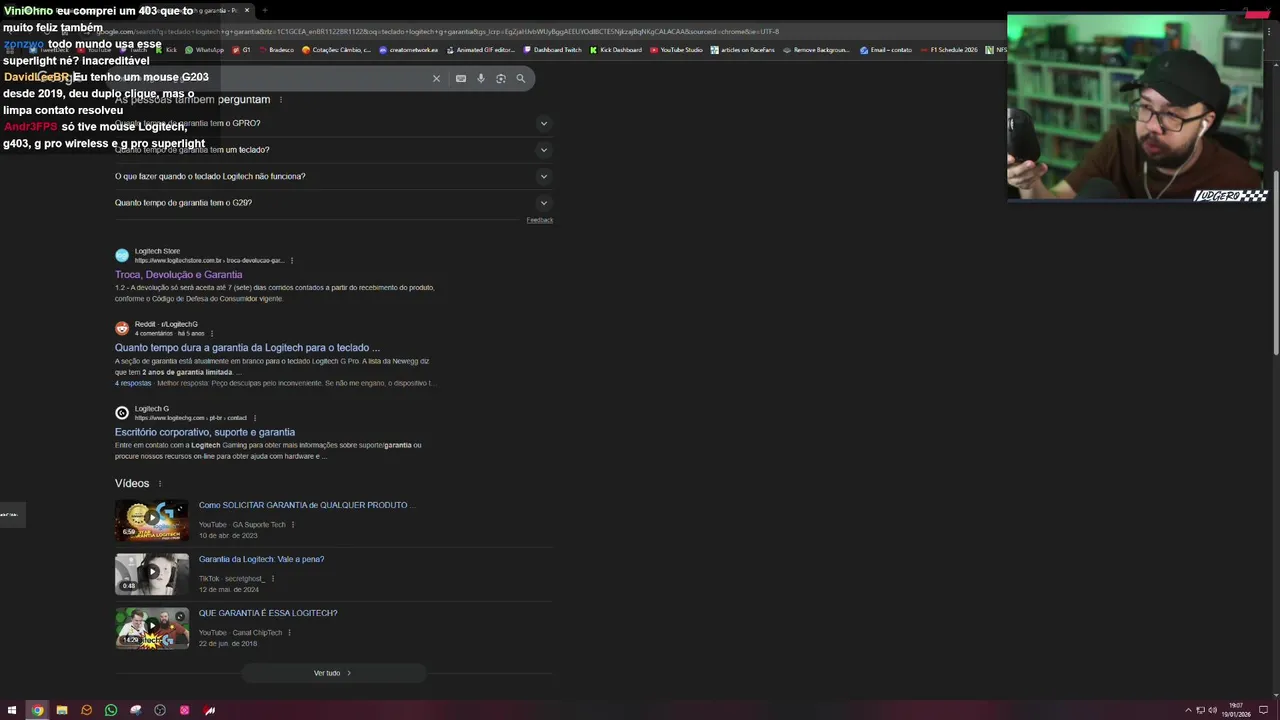
Task: Open more options for Reddit result
Action: (x=212, y=333)
